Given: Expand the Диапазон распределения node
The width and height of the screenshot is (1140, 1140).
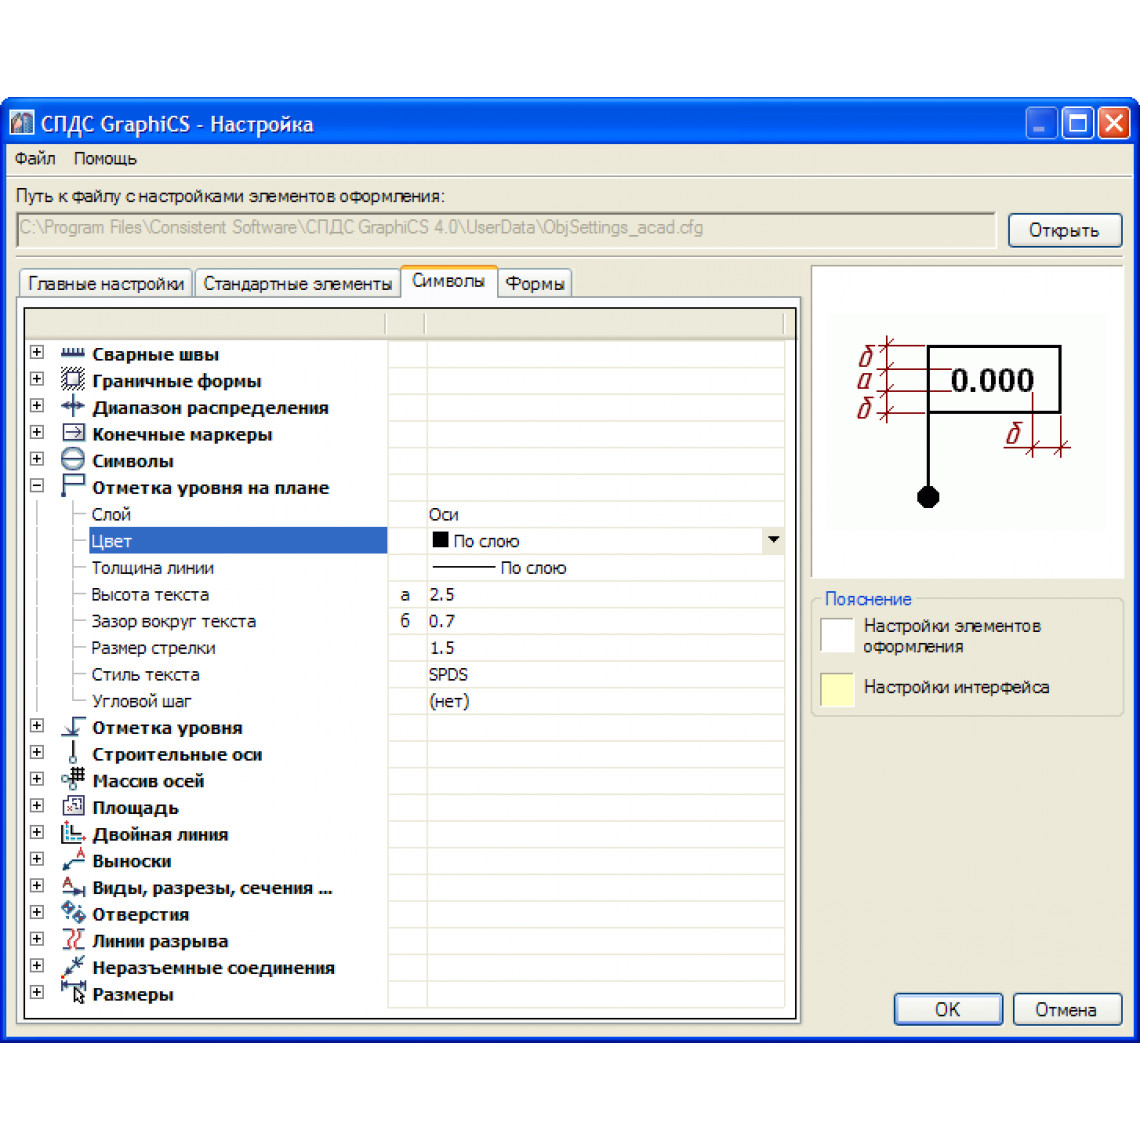Looking at the screenshot, I should click(37, 406).
